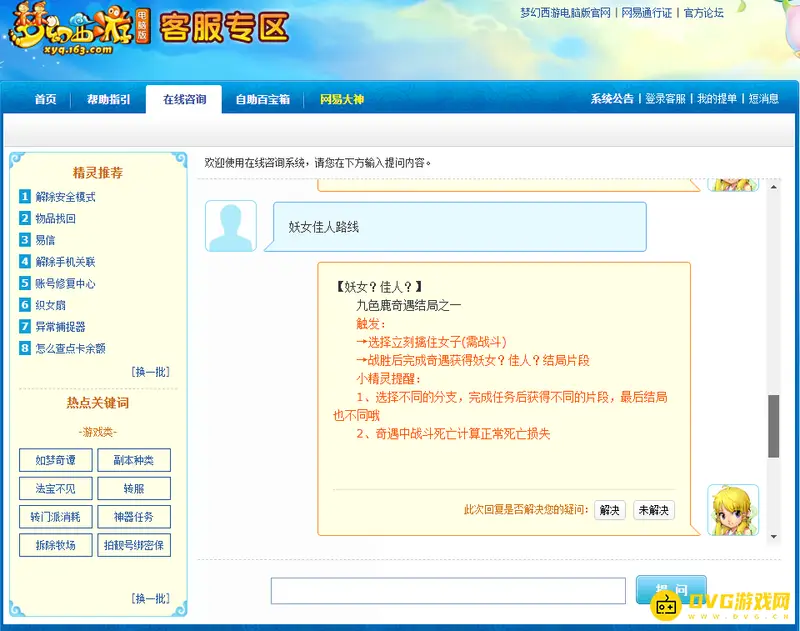Click 登录客服 link

tap(665, 98)
